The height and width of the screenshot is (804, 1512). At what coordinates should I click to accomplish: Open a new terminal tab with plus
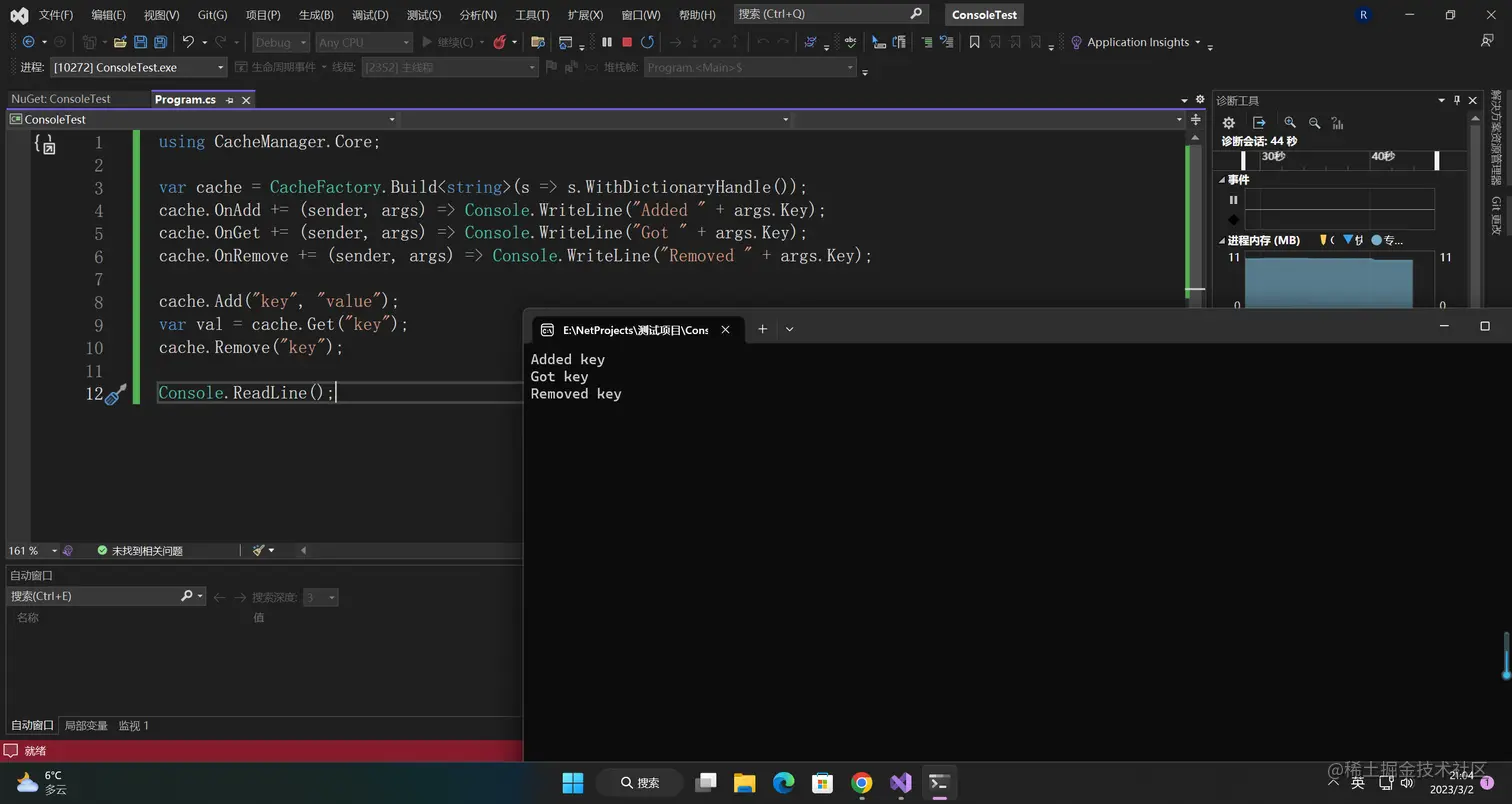762,329
